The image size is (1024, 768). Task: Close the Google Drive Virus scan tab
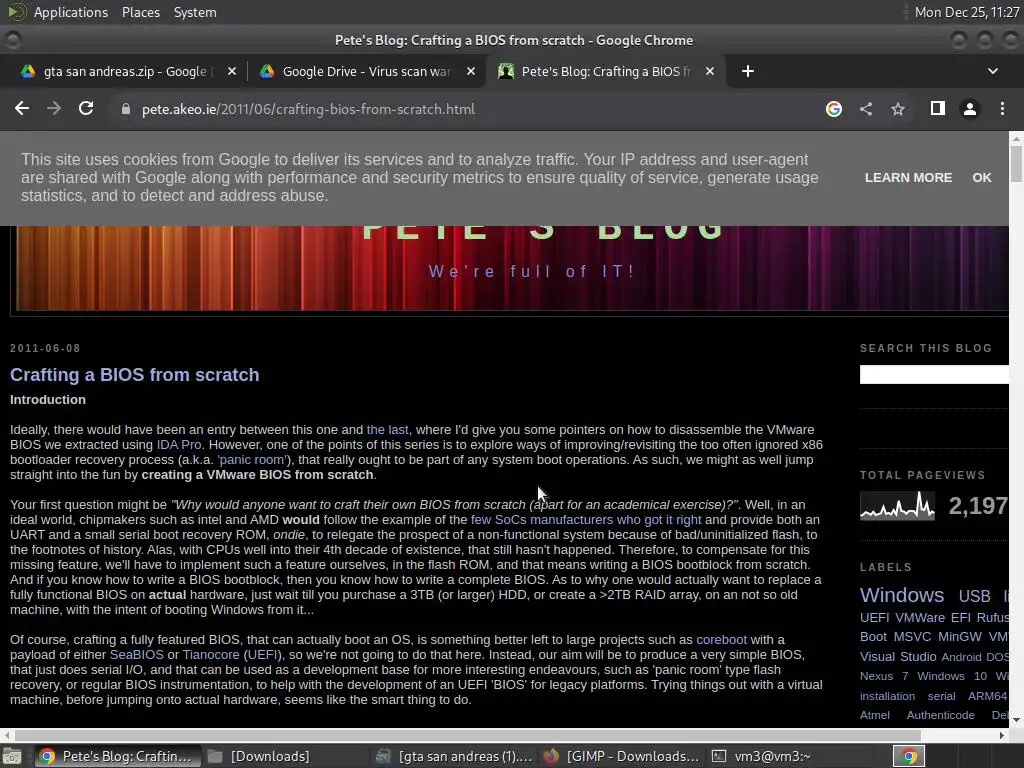pyautogui.click(x=471, y=71)
